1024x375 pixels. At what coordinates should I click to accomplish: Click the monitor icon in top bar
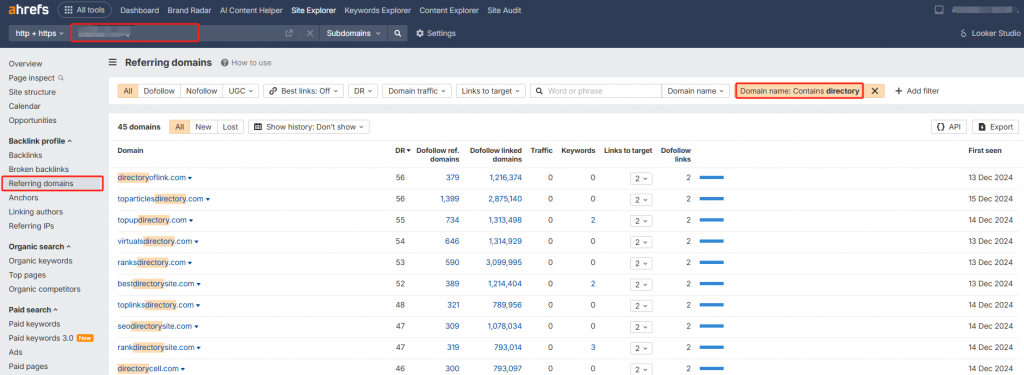tap(940, 10)
